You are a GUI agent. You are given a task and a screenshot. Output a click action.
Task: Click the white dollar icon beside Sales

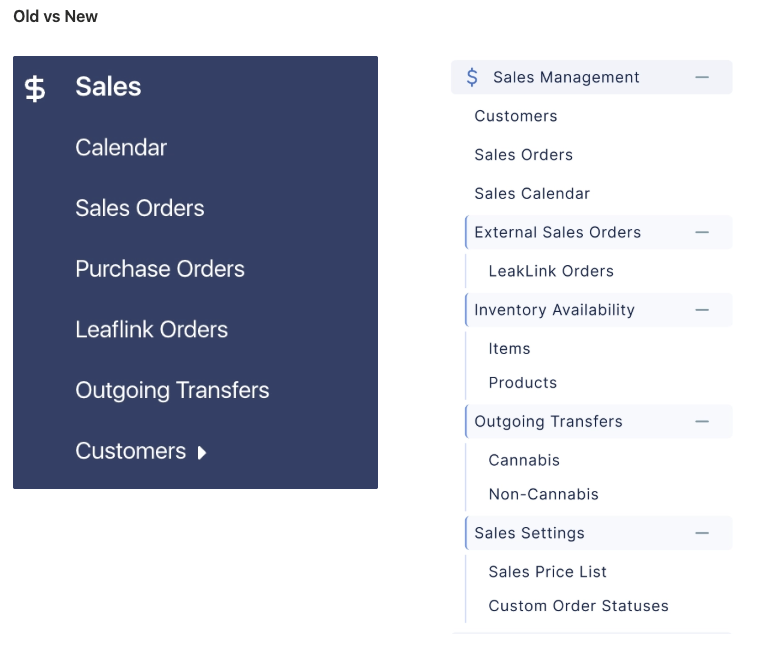pos(35,89)
